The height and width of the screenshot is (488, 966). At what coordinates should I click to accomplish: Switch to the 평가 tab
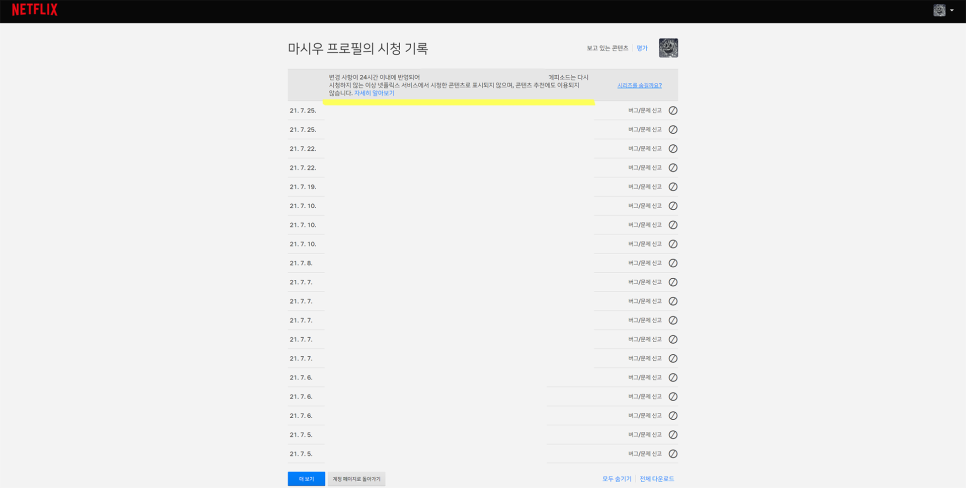[642, 48]
